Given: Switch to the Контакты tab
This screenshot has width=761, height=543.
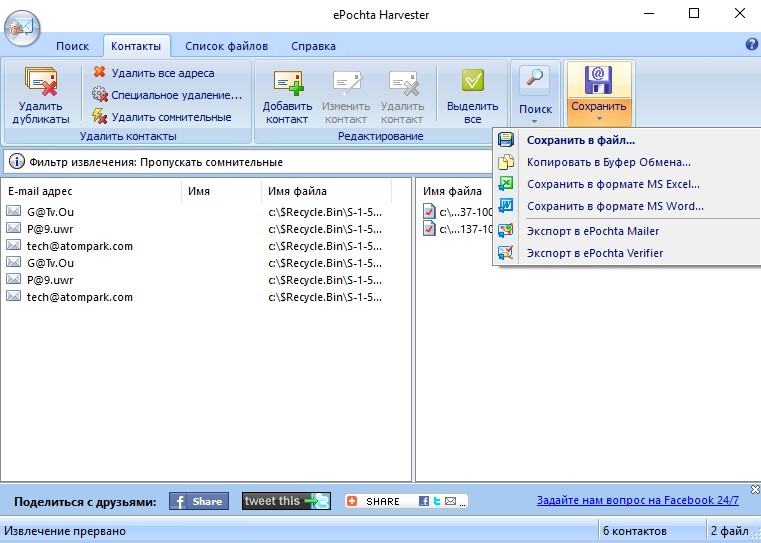Looking at the screenshot, I should [x=136, y=46].
